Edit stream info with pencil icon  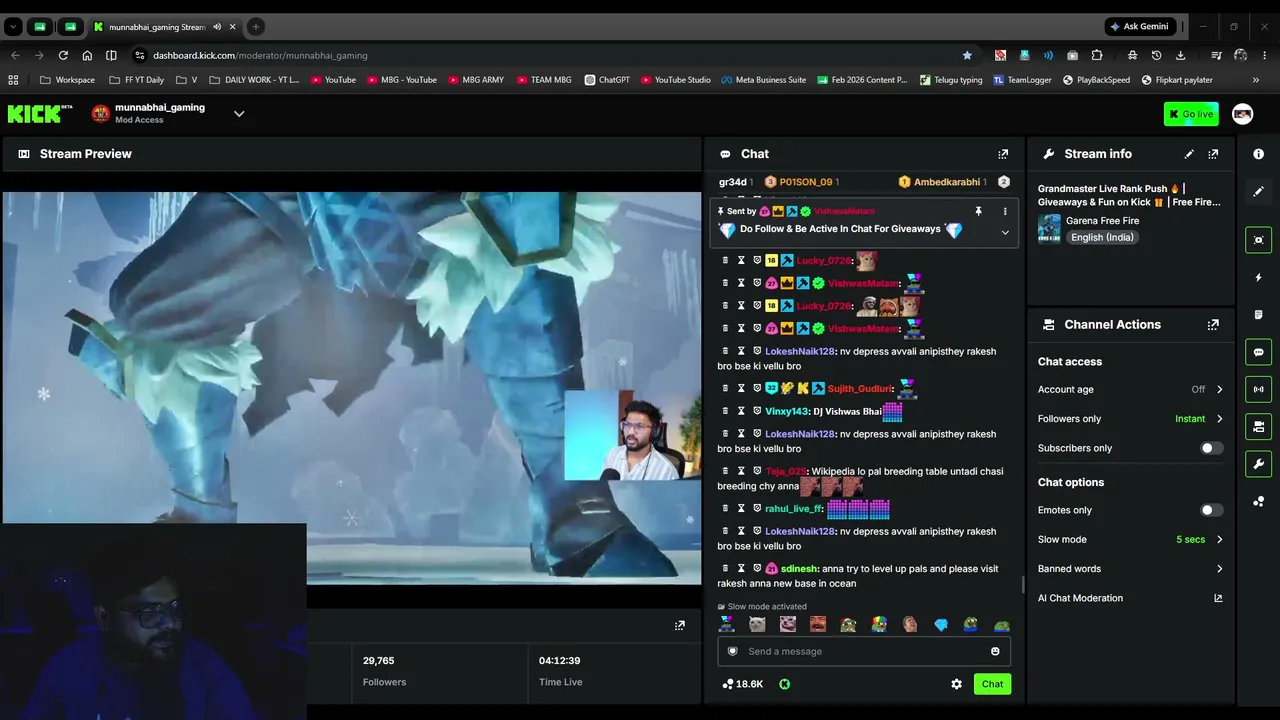click(x=1189, y=154)
